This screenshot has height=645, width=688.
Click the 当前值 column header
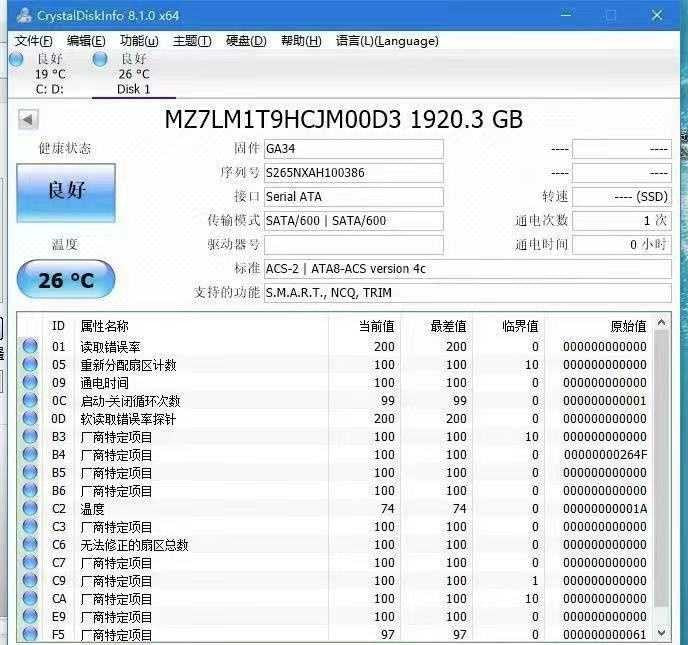[x=377, y=326]
